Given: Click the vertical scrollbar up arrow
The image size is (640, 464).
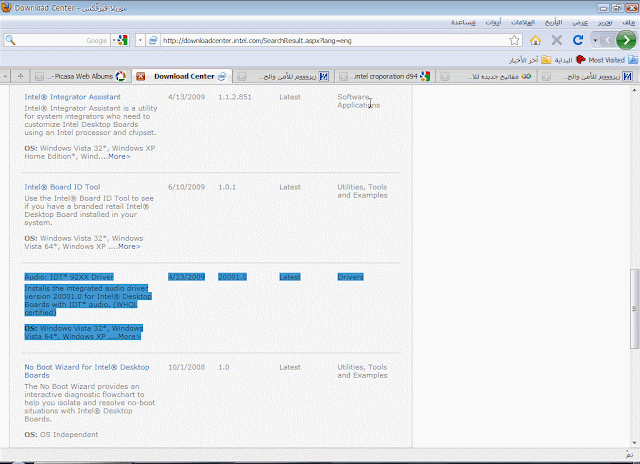Looking at the screenshot, I should coord(634,90).
